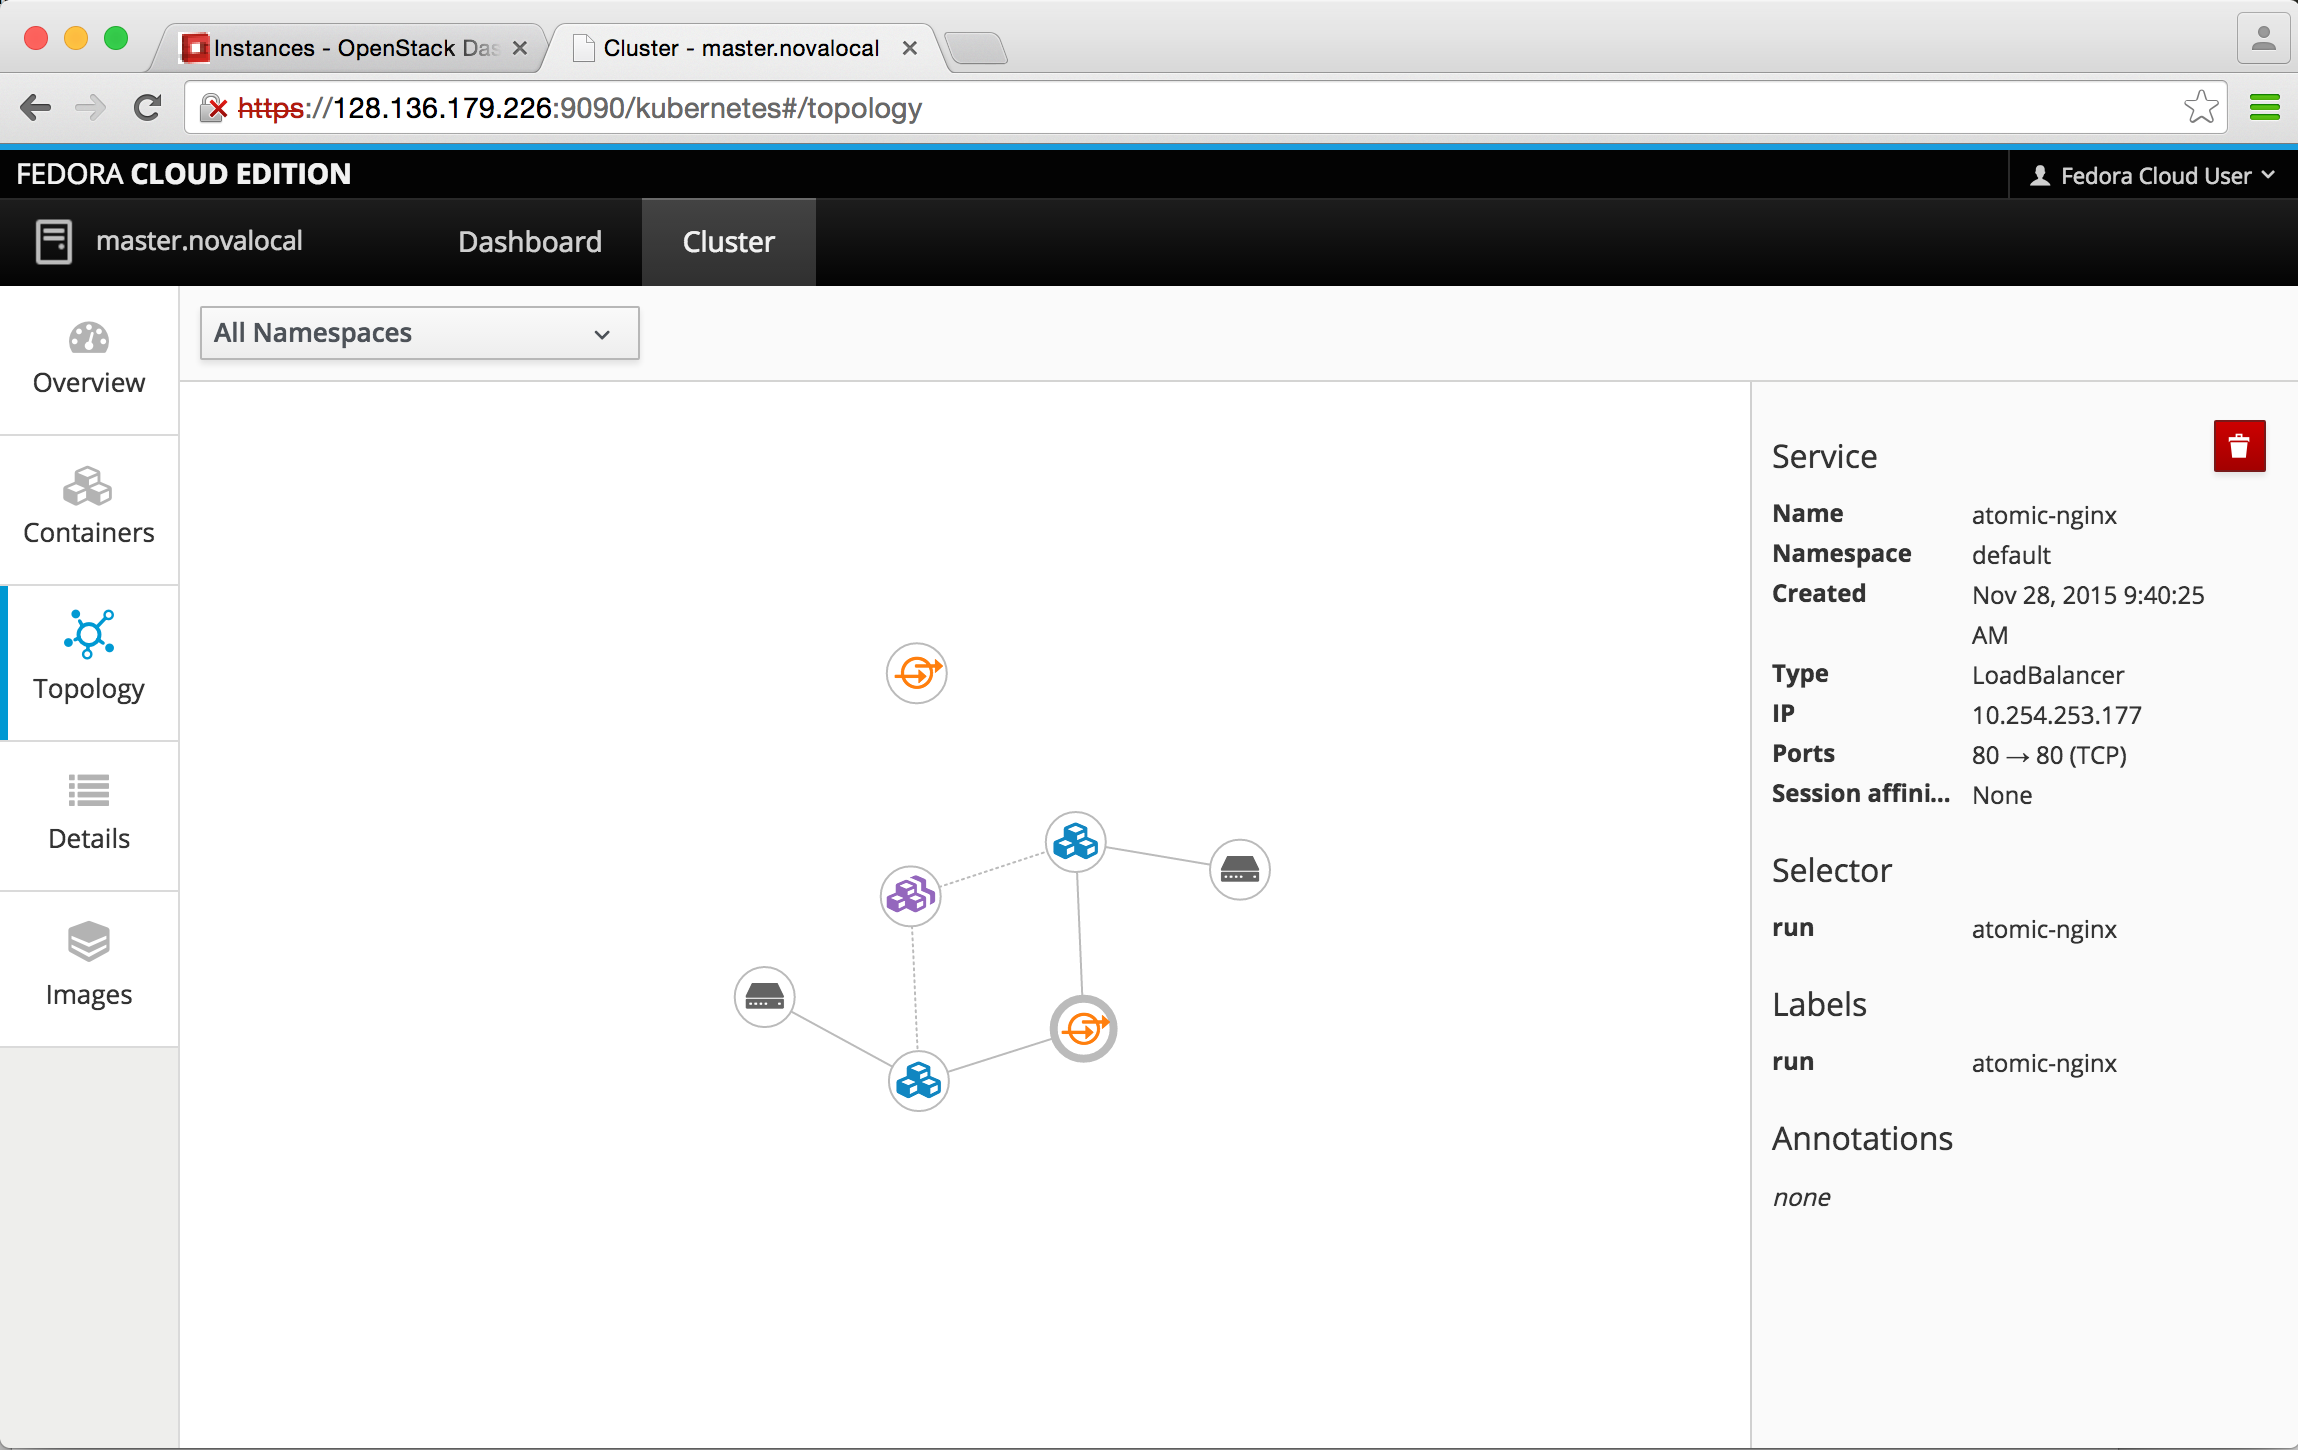Screen dimensions: 2298x1450
Task: Close the Instances OpenStack tab
Action: [520, 48]
